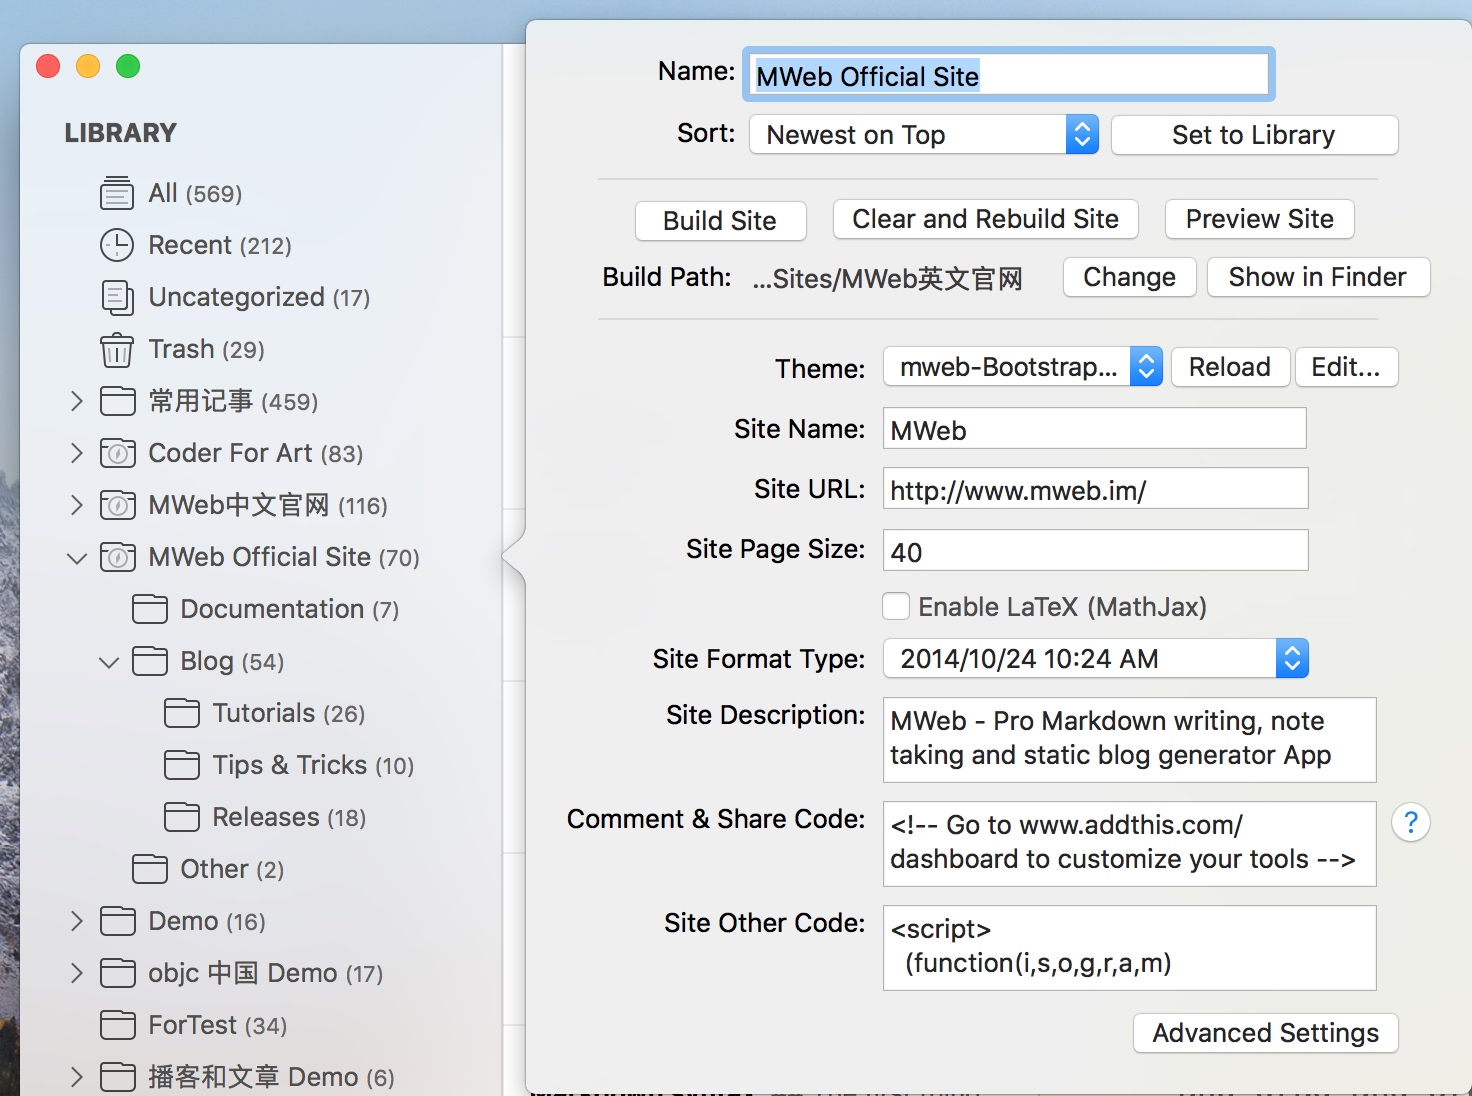The image size is (1472, 1096).
Task: Click the Uncategorized documents icon
Action: (x=117, y=297)
